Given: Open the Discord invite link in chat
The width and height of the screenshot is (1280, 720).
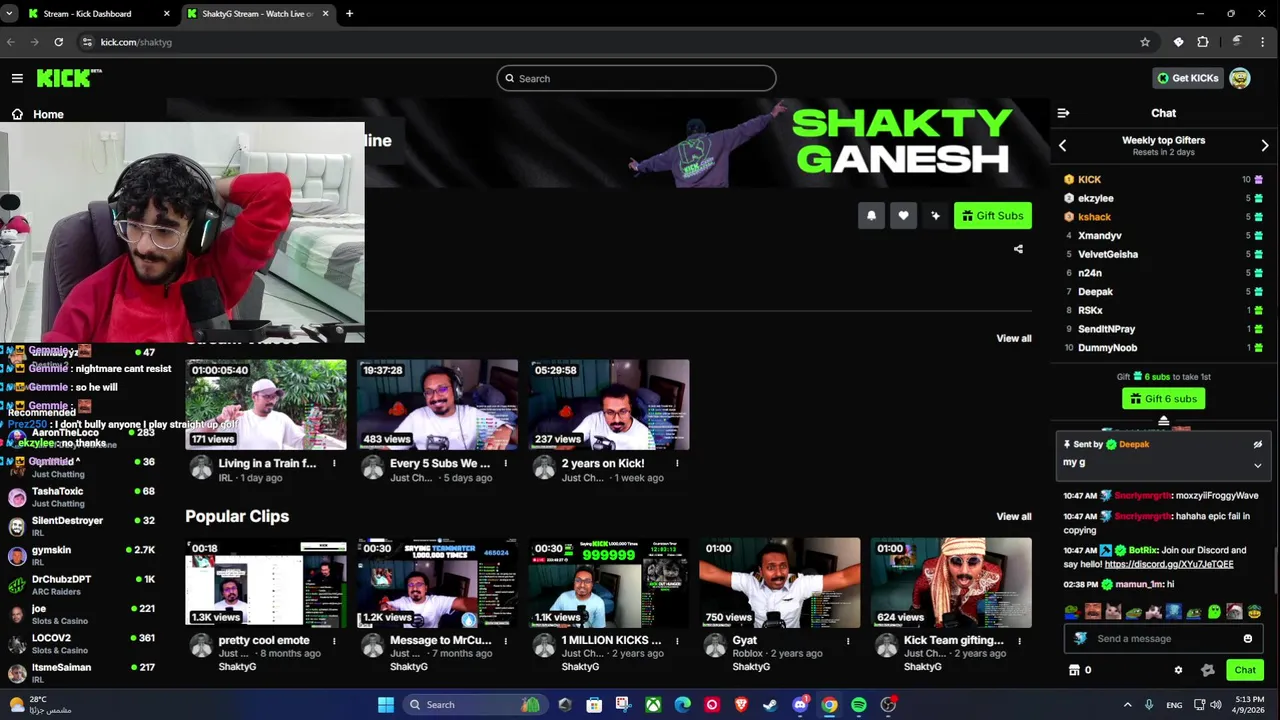Looking at the screenshot, I should 1169,564.
